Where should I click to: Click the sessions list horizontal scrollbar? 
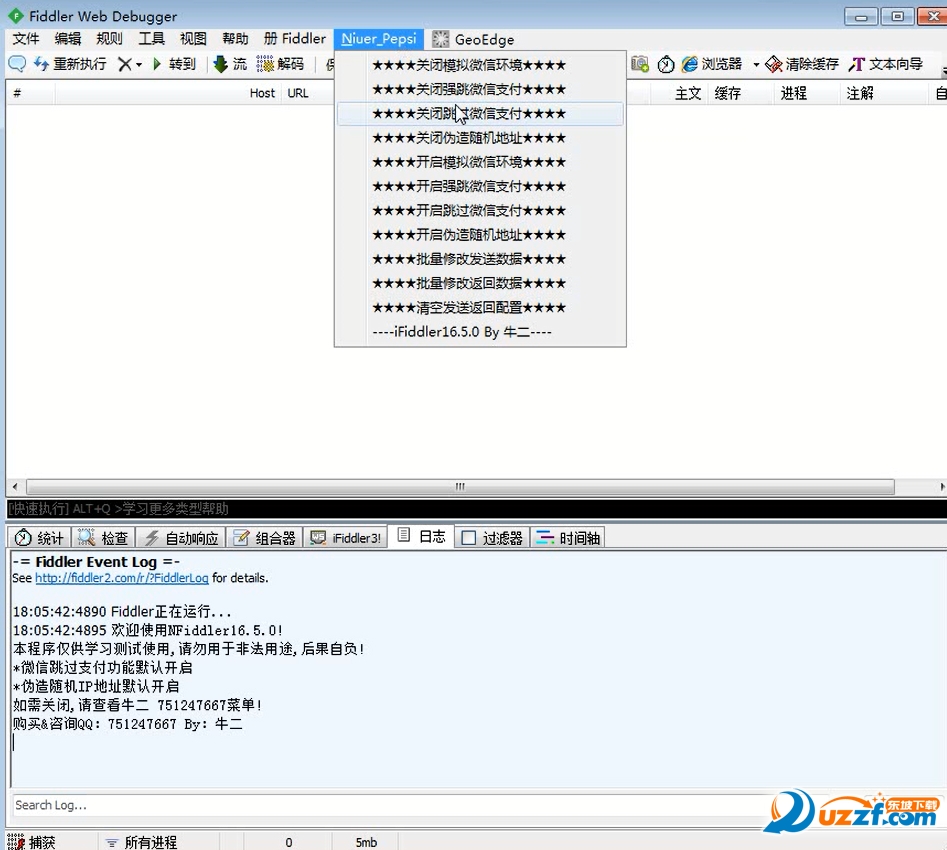(460, 487)
